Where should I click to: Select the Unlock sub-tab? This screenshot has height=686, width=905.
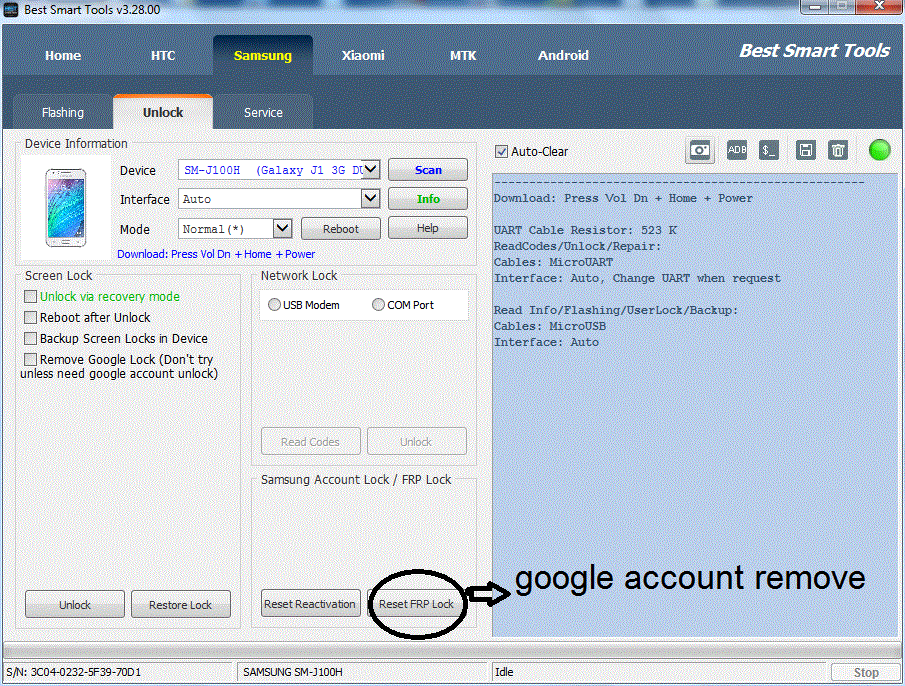click(x=163, y=112)
